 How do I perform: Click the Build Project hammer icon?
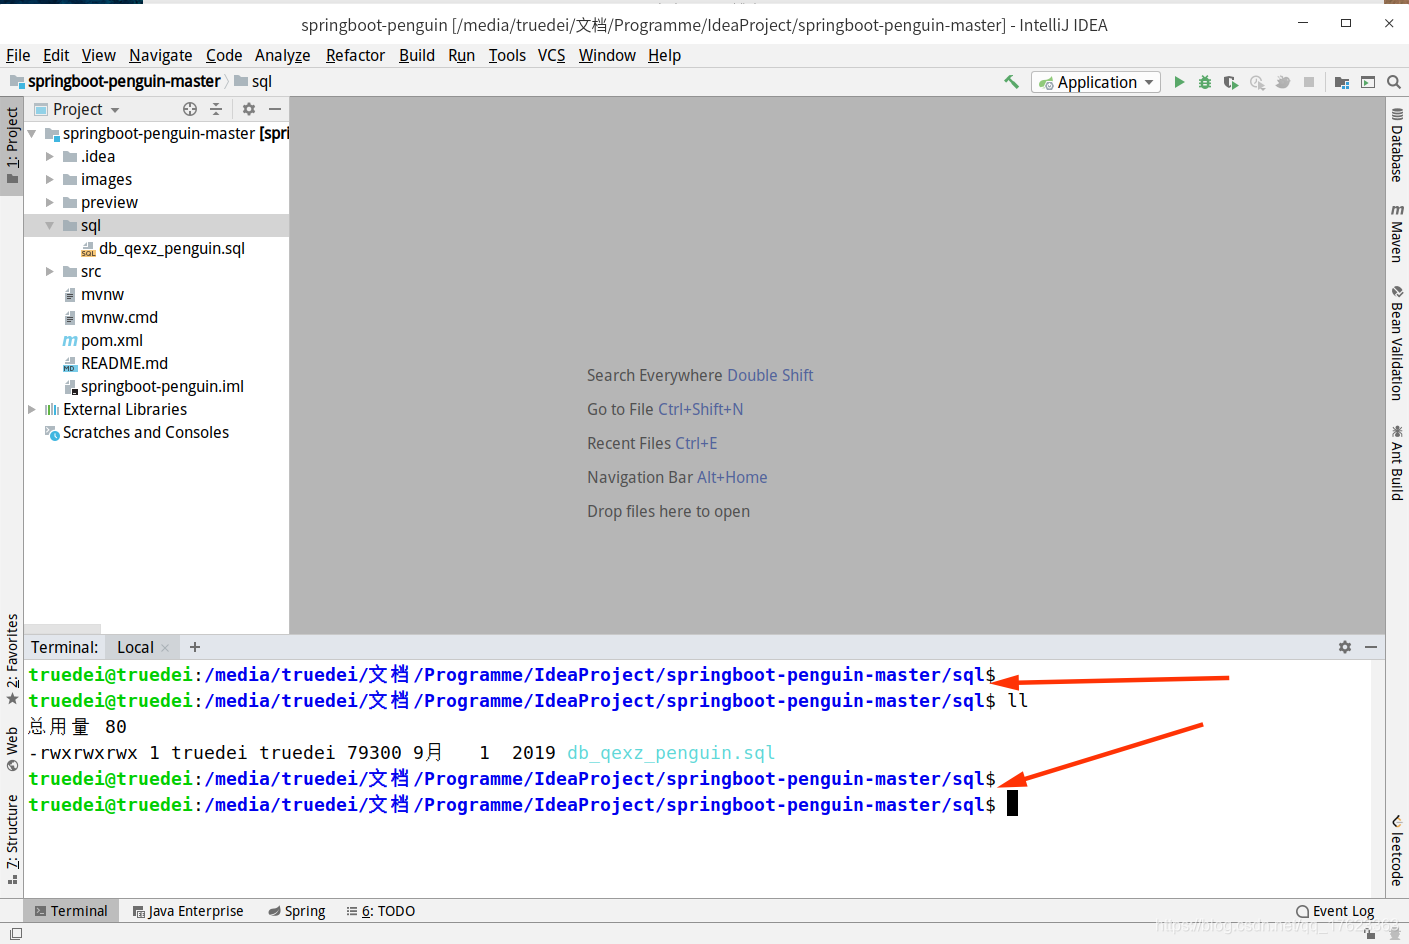(x=1011, y=82)
